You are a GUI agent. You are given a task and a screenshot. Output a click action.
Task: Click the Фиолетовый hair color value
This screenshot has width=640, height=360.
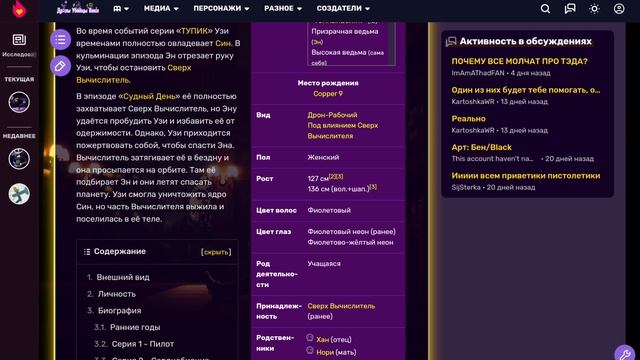[x=329, y=211]
